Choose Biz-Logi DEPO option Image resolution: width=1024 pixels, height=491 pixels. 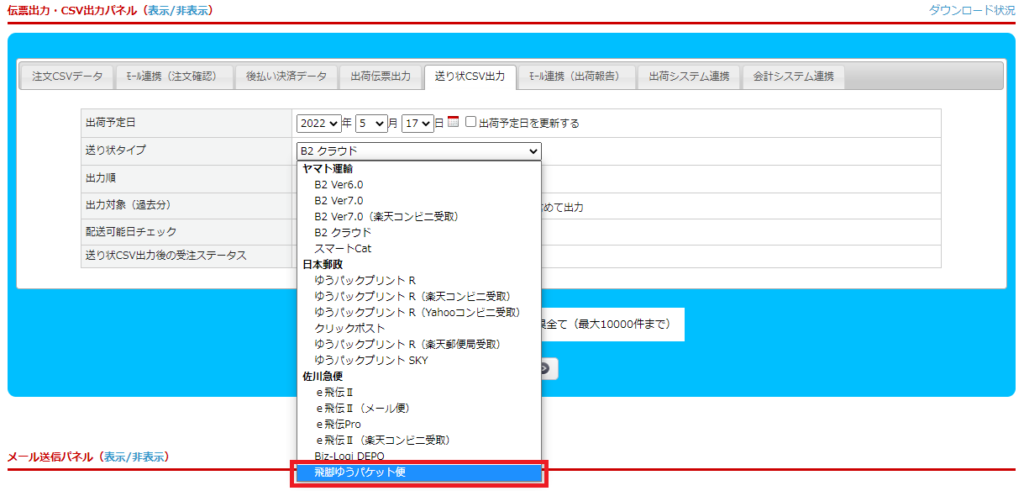(419, 455)
